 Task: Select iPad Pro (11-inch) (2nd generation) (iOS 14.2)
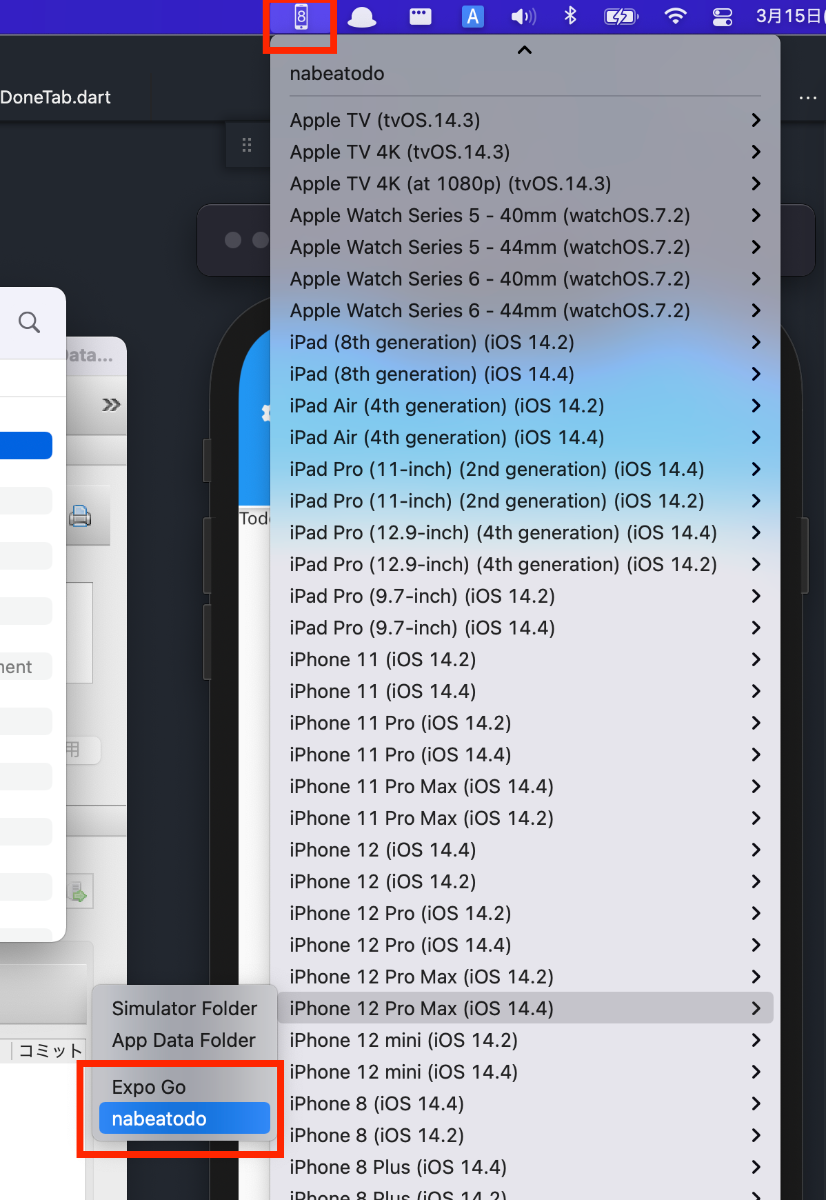click(524, 501)
